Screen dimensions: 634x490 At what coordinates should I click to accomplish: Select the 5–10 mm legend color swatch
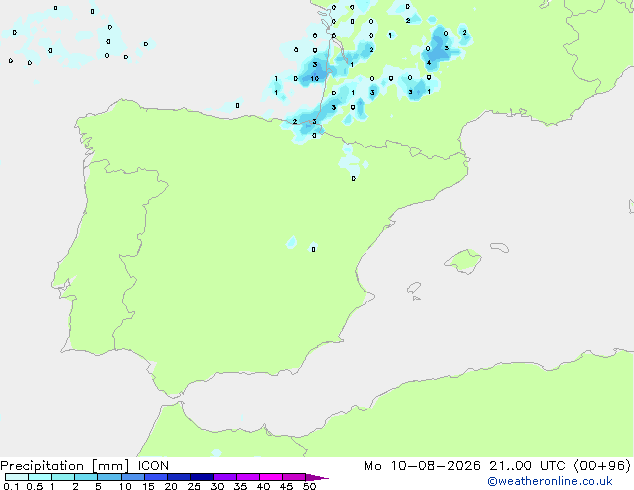point(109,477)
